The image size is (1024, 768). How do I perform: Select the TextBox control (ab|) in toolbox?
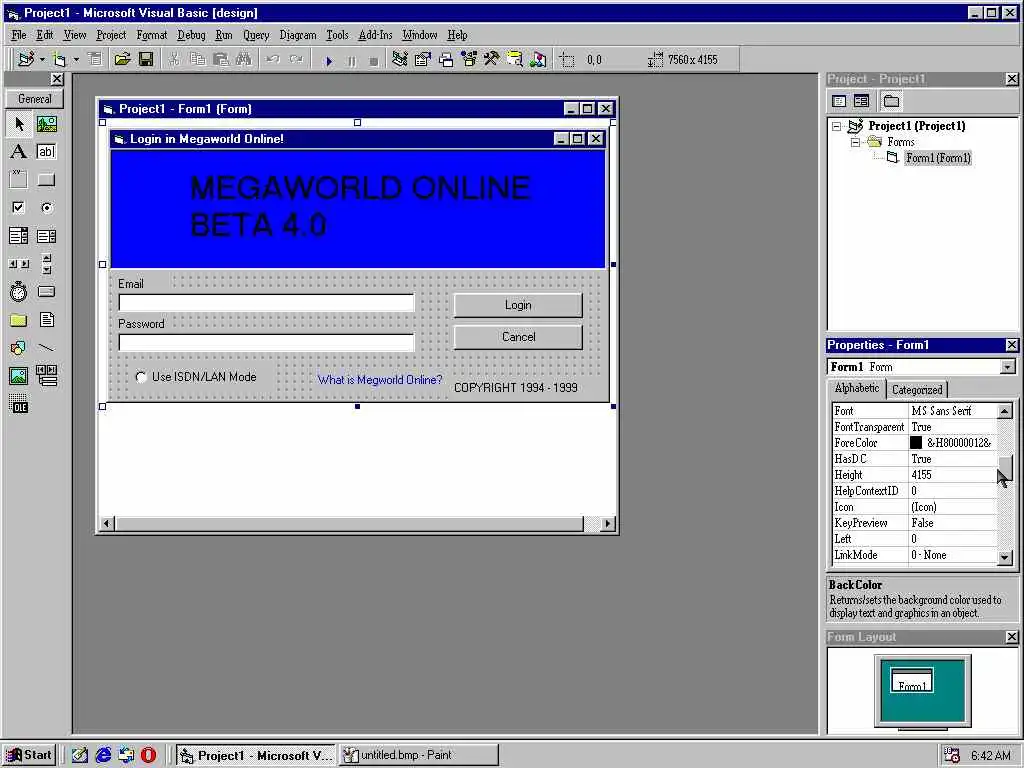pyautogui.click(x=46, y=152)
